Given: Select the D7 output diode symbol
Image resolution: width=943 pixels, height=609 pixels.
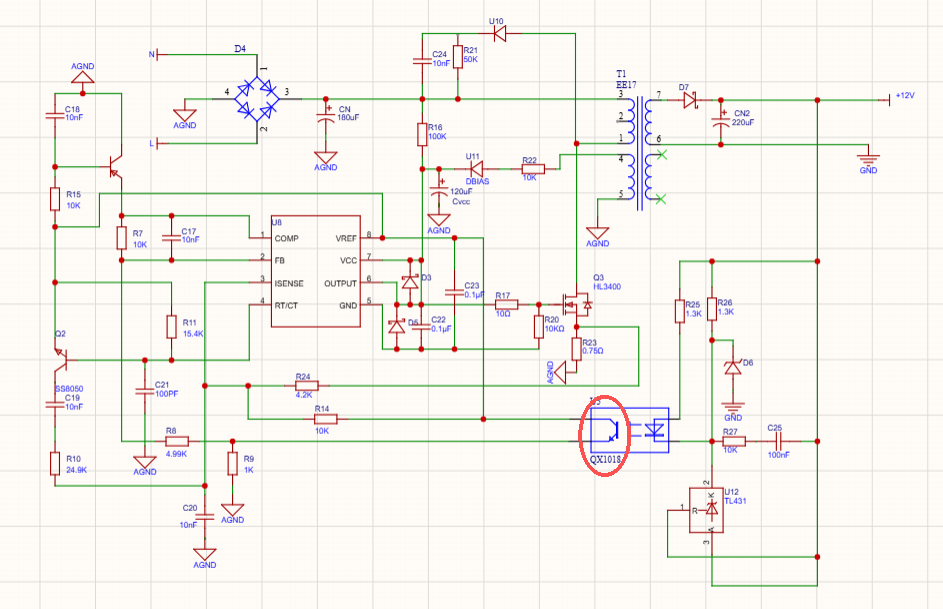Looking at the screenshot, I should pos(690,100).
